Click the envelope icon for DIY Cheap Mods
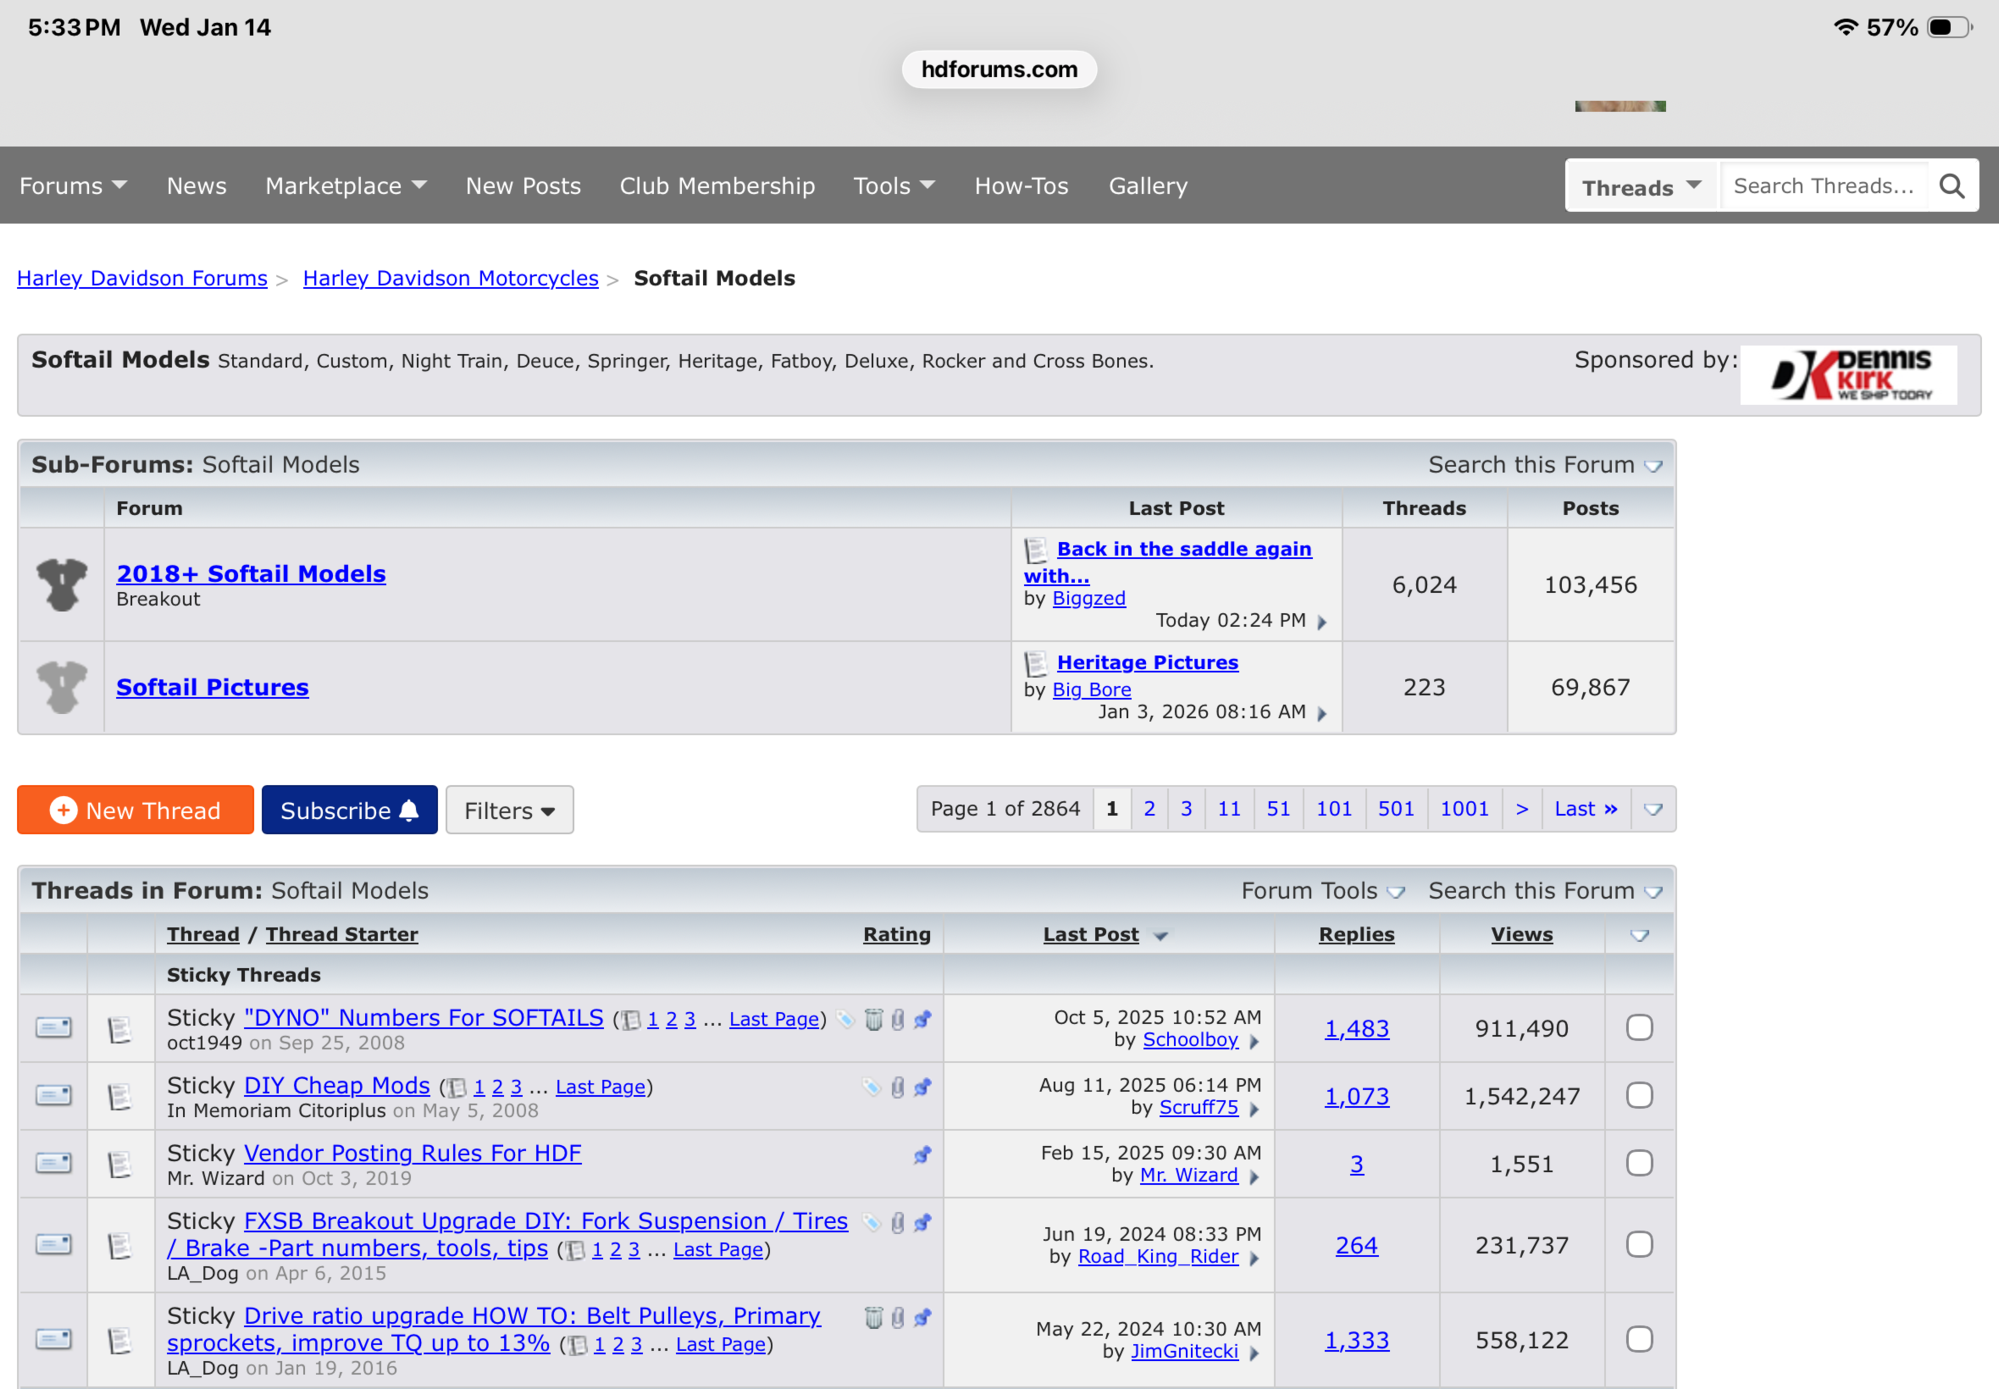This screenshot has height=1389, width=1999. (x=53, y=1096)
